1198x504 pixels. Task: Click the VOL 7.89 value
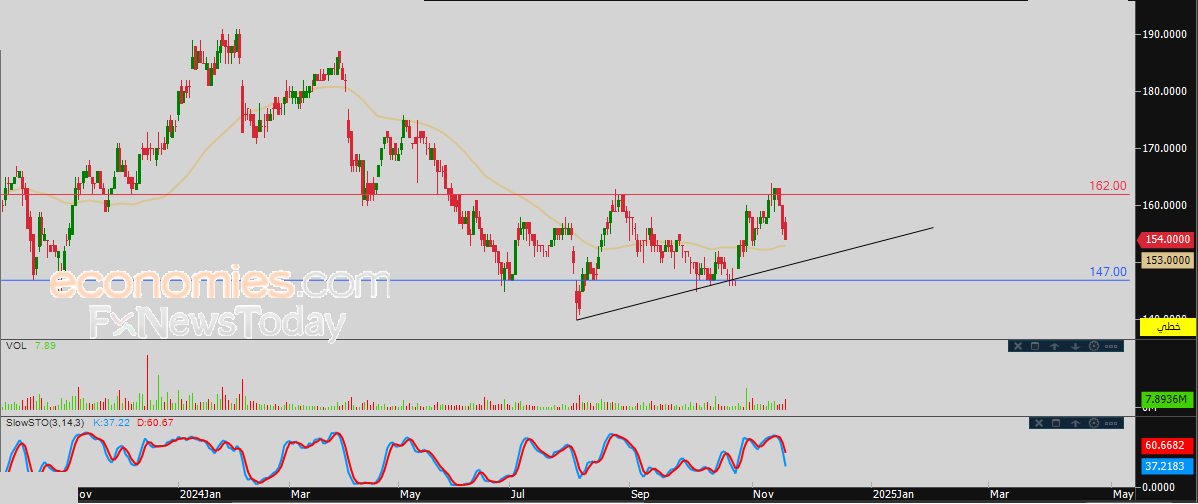[x=45, y=346]
